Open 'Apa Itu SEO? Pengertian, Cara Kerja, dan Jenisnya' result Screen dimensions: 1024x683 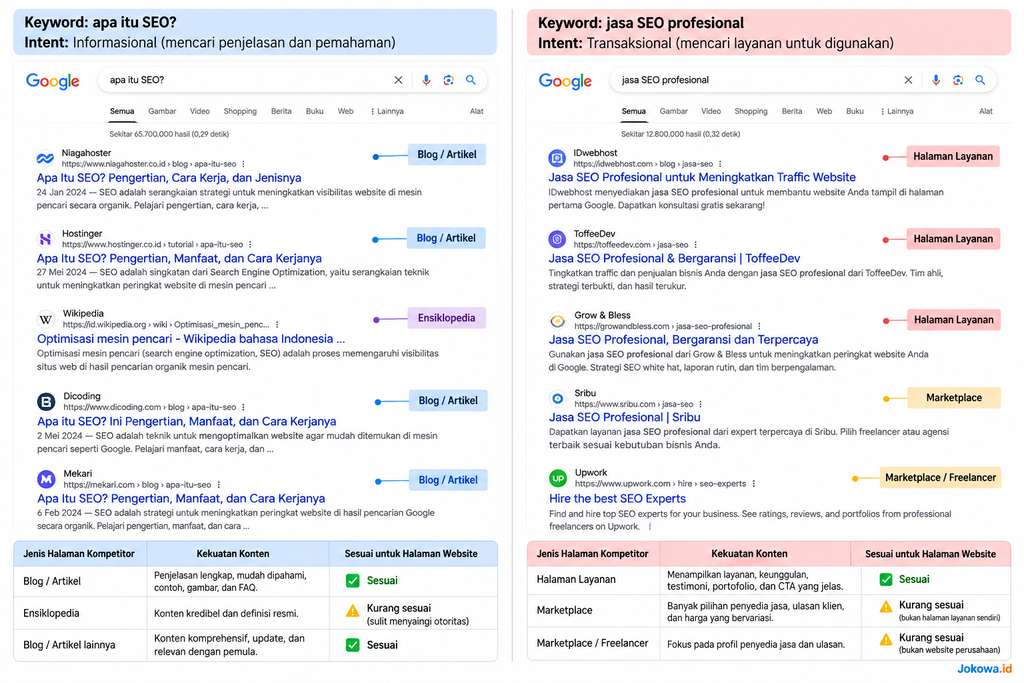[169, 178]
